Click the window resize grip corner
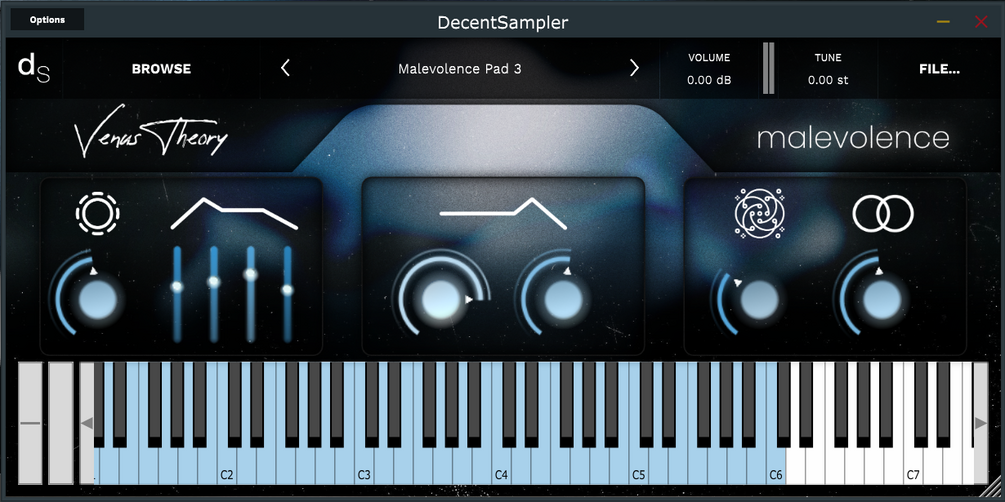This screenshot has height=502, width=1005. pyautogui.click(x=992, y=487)
